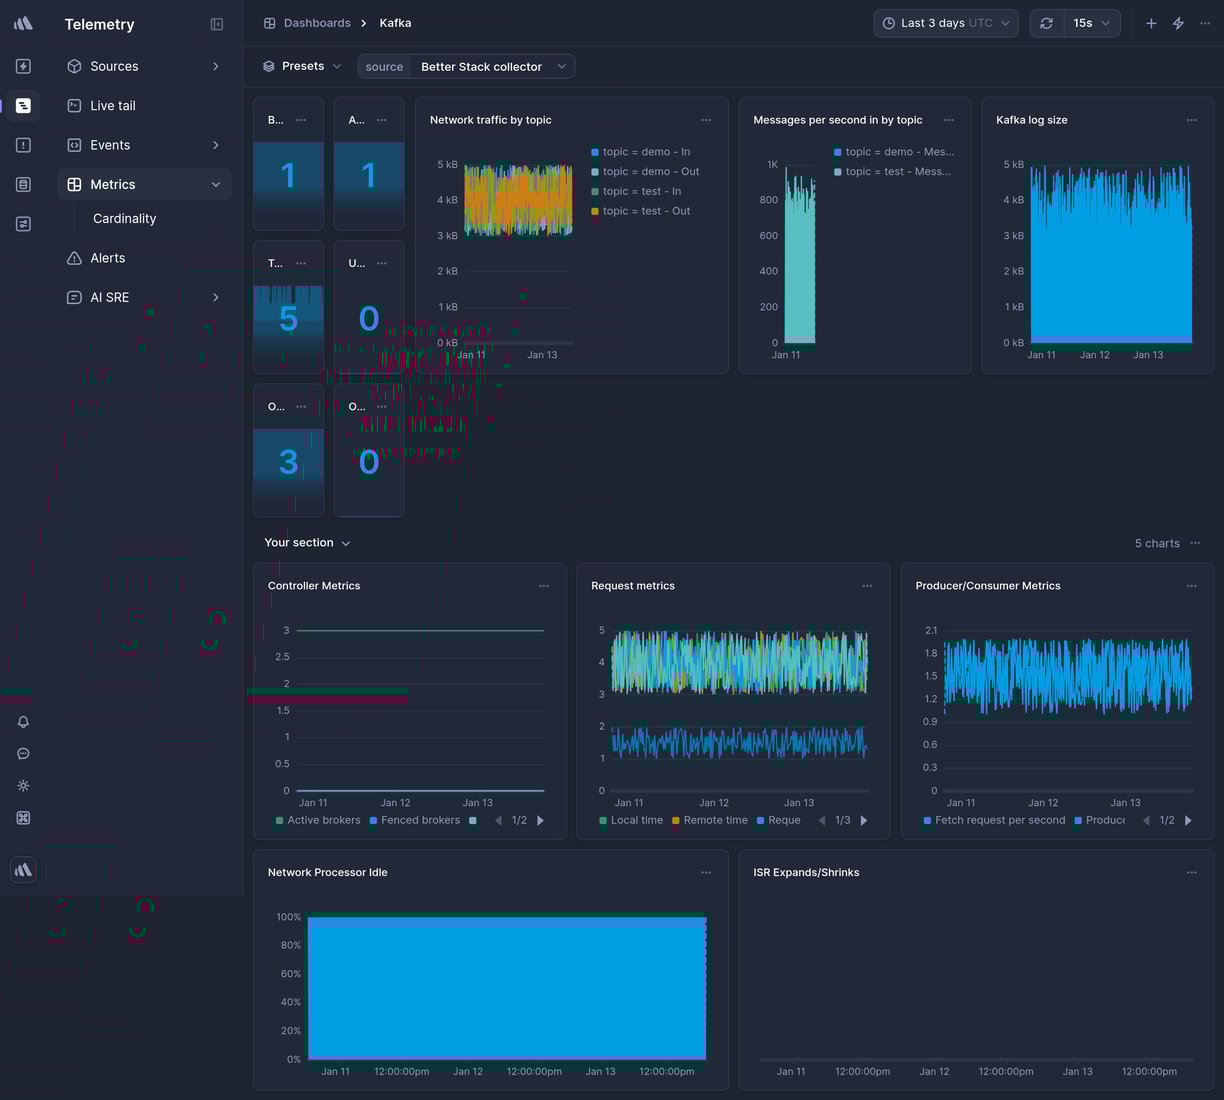Open the command palette icon in sidebar

pyautogui.click(x=23, y=817)
